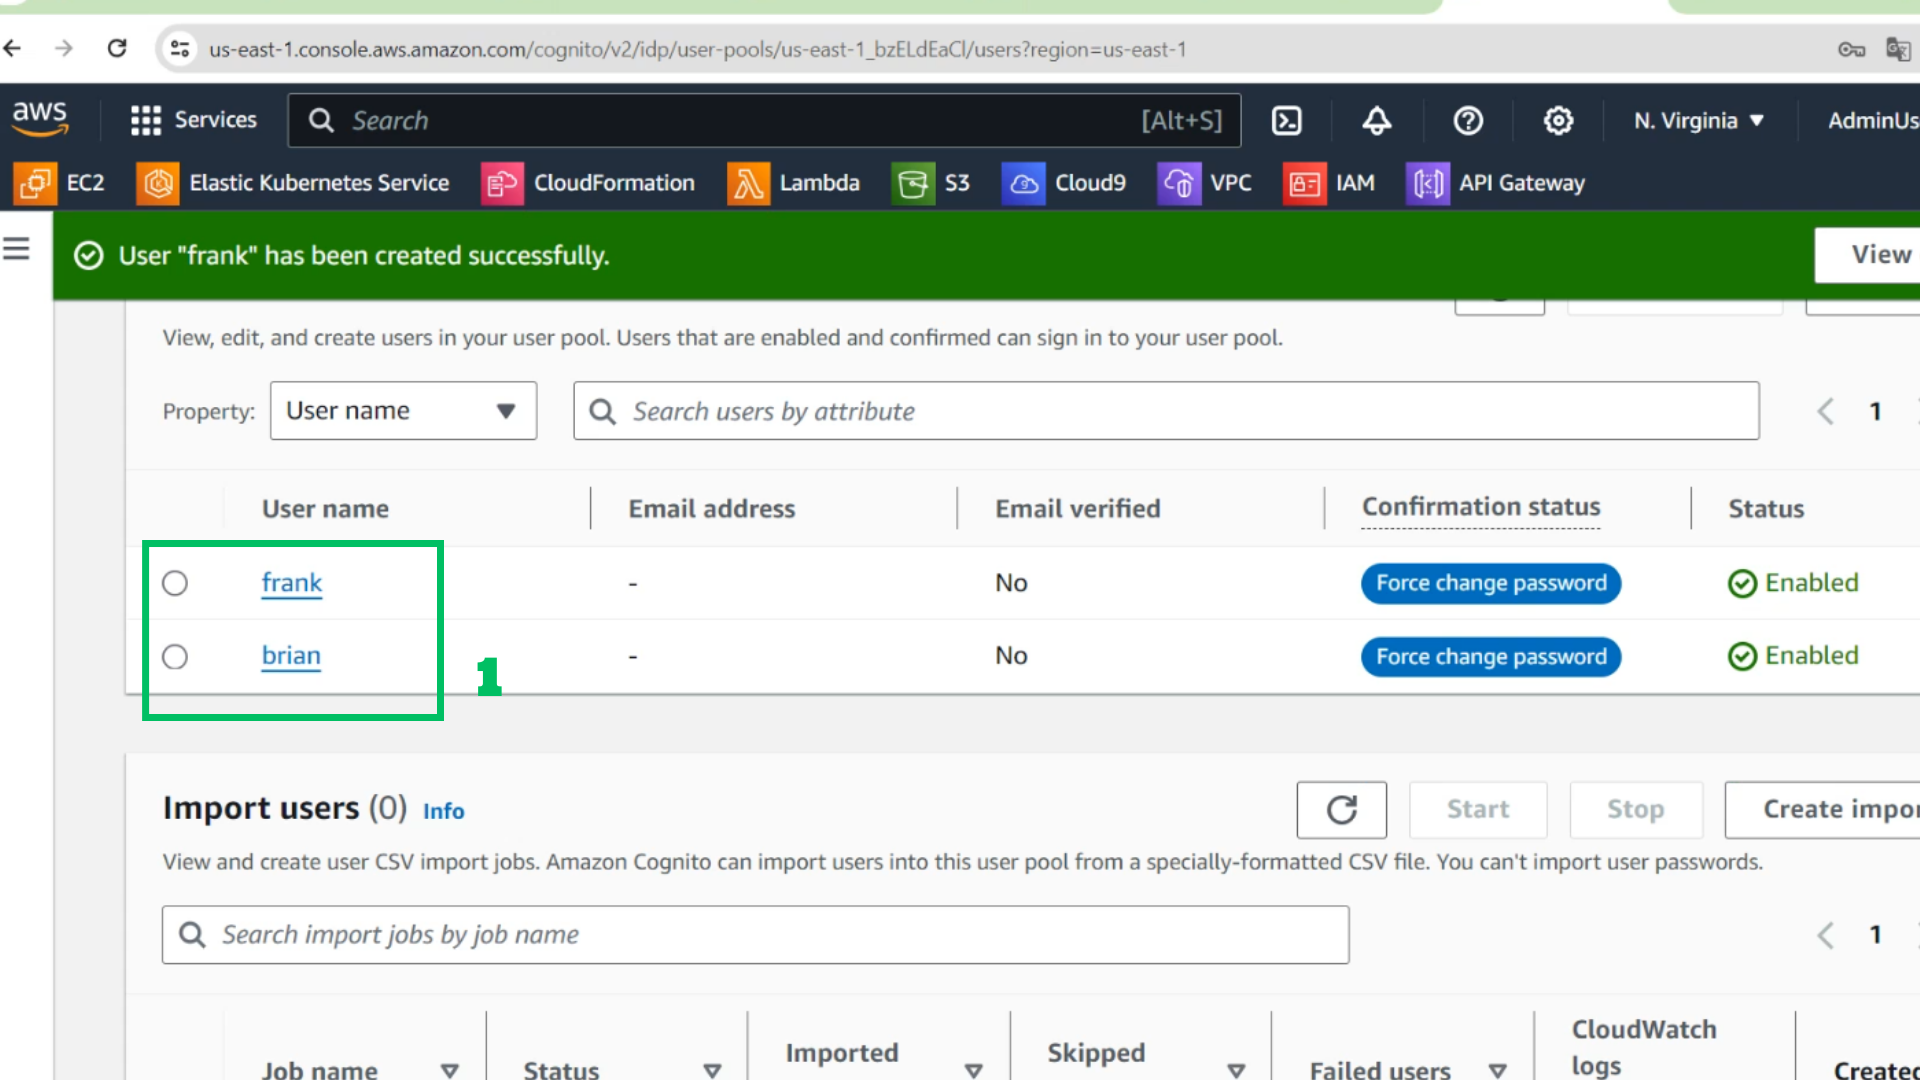The width and height of the screenshot is (1920, 1080).
Task: Open the help question mark icon
Action: [x=1468, y=121]
